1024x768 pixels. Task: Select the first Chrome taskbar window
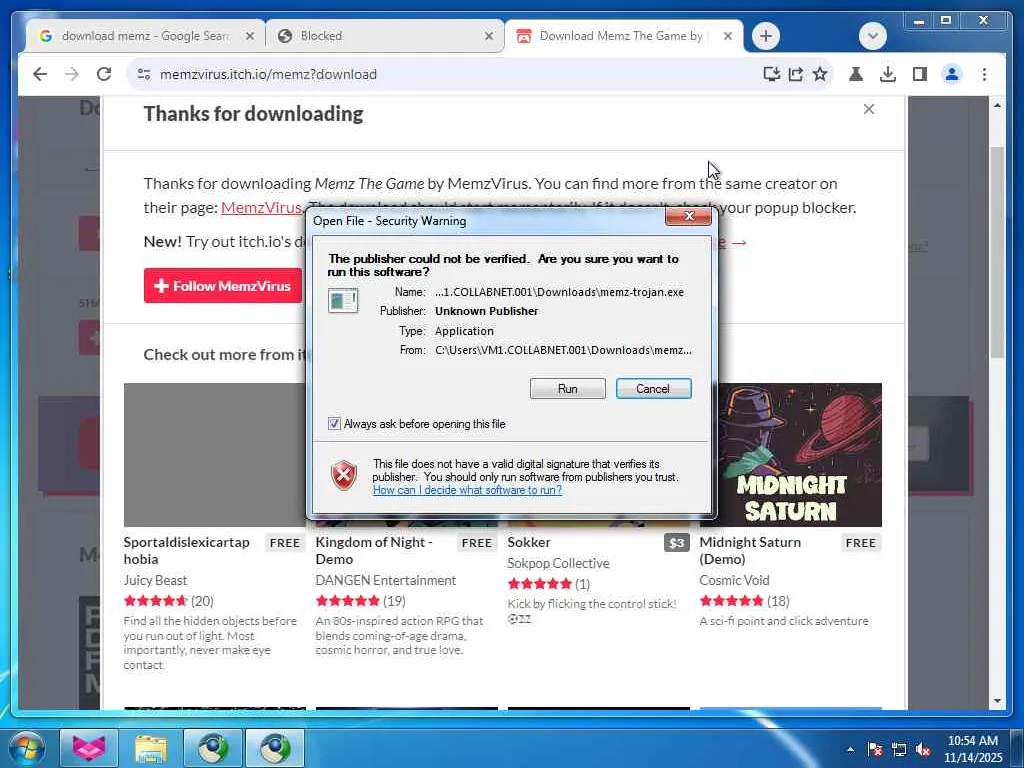point(213,748)
